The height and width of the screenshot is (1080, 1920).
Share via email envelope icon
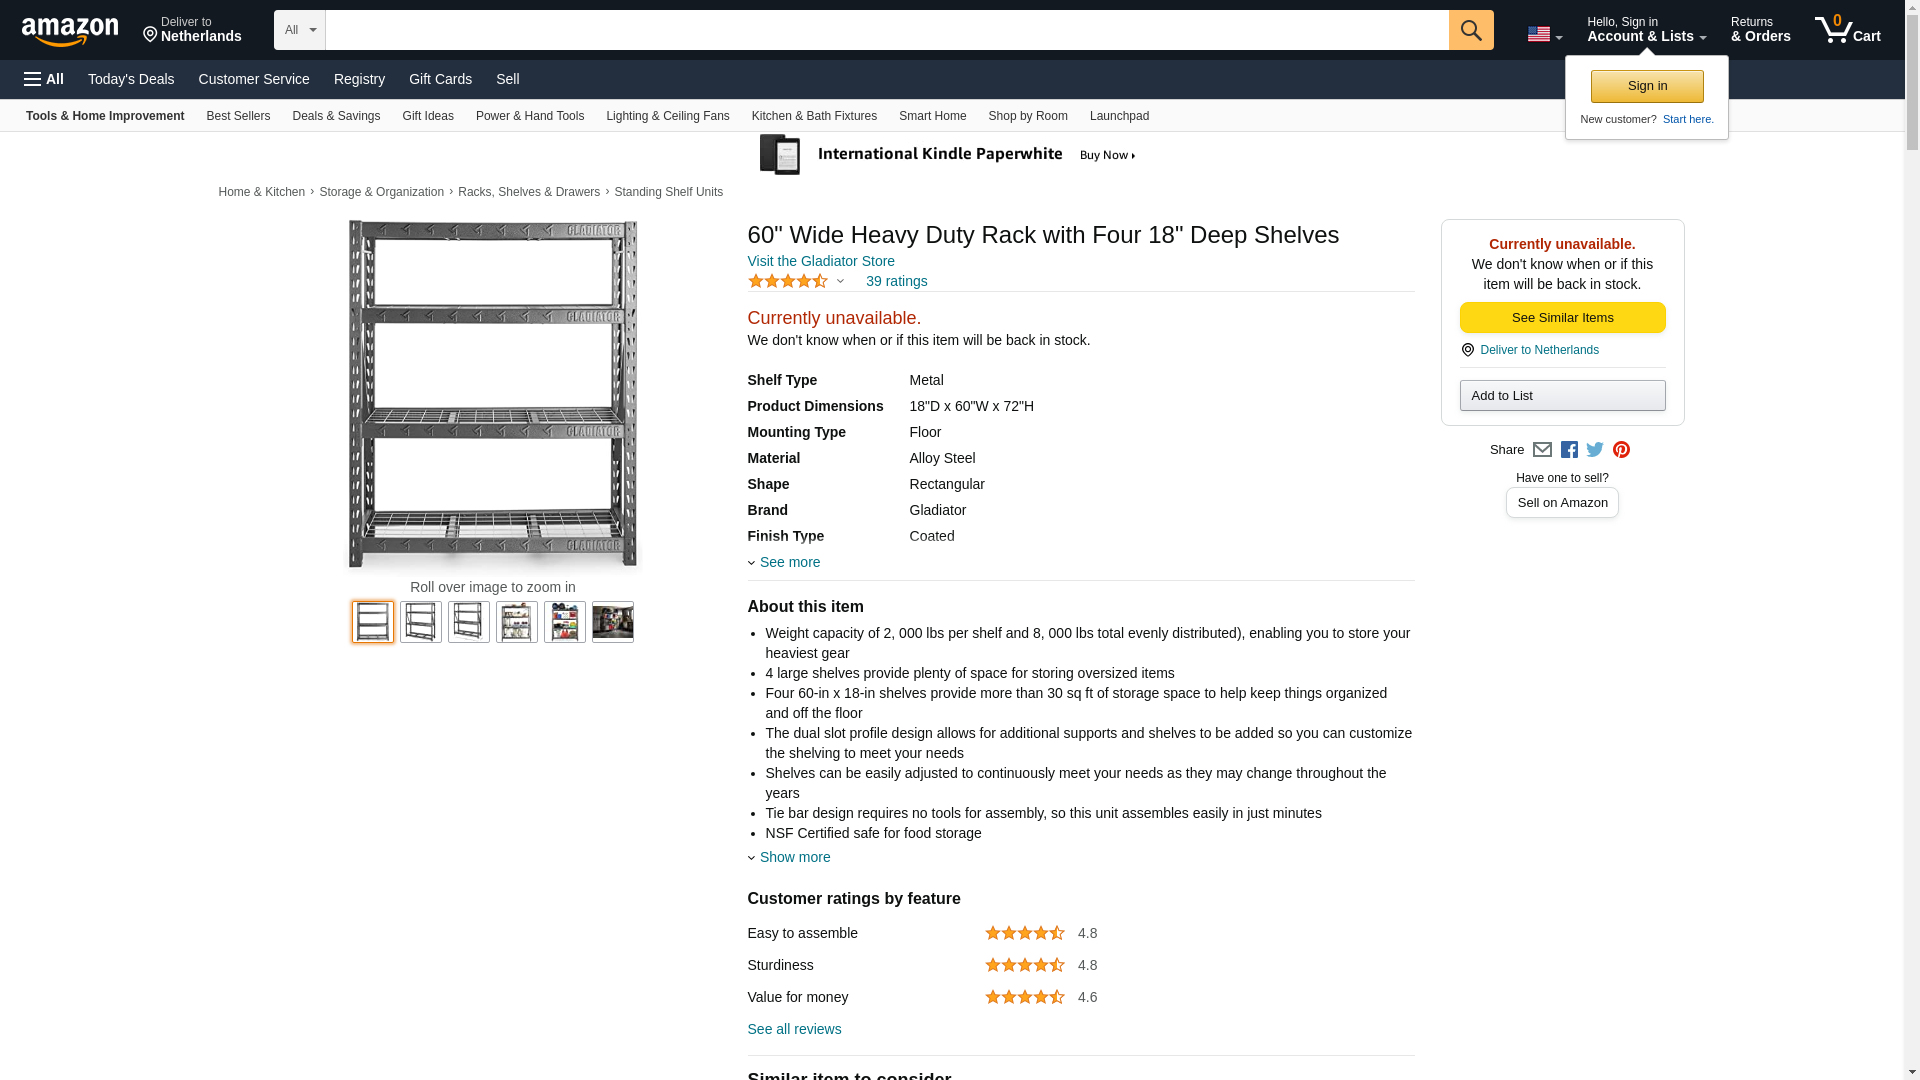1542,450
